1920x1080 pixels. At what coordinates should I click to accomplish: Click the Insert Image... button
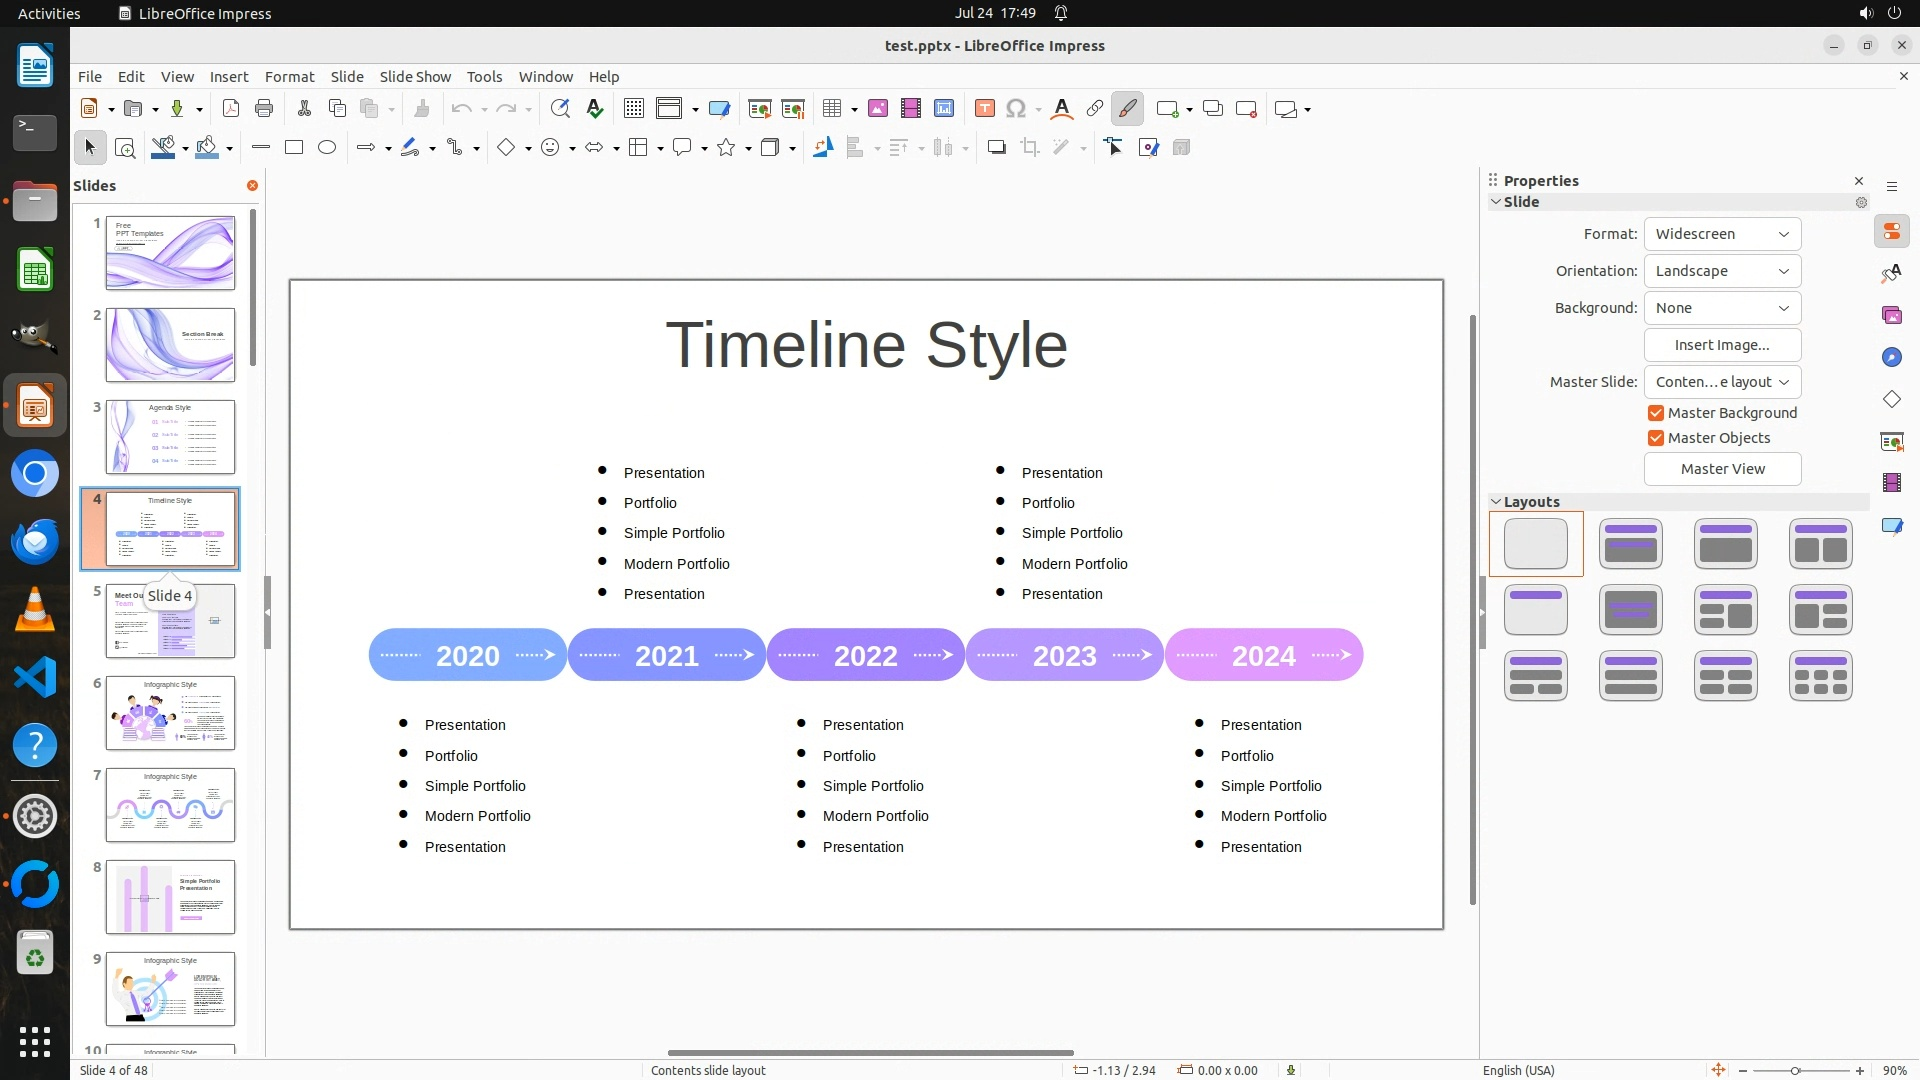pyautogui.click(x=1722, y=345)
